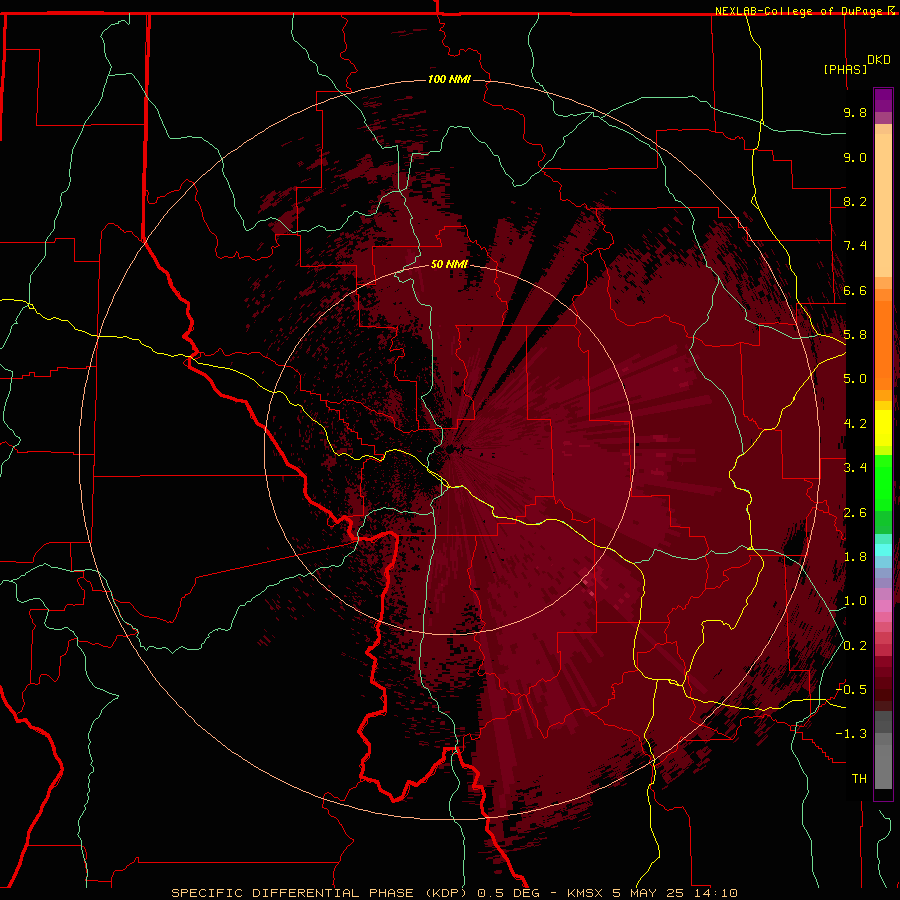Viewport: 900px width, 900px height.
Task: Click the 4.2 scale value
Action: [855, 424]
